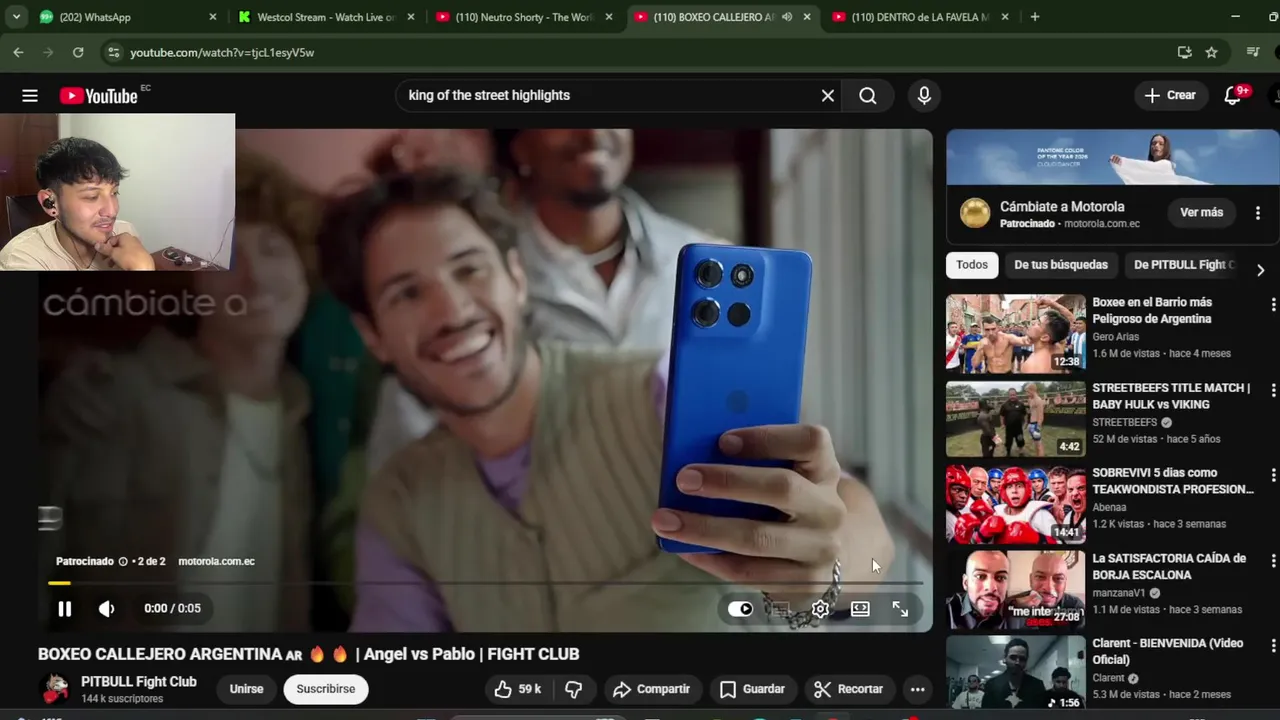Go back to the previous page
Screen dimensions: 1280x720
tap(18, 52)
